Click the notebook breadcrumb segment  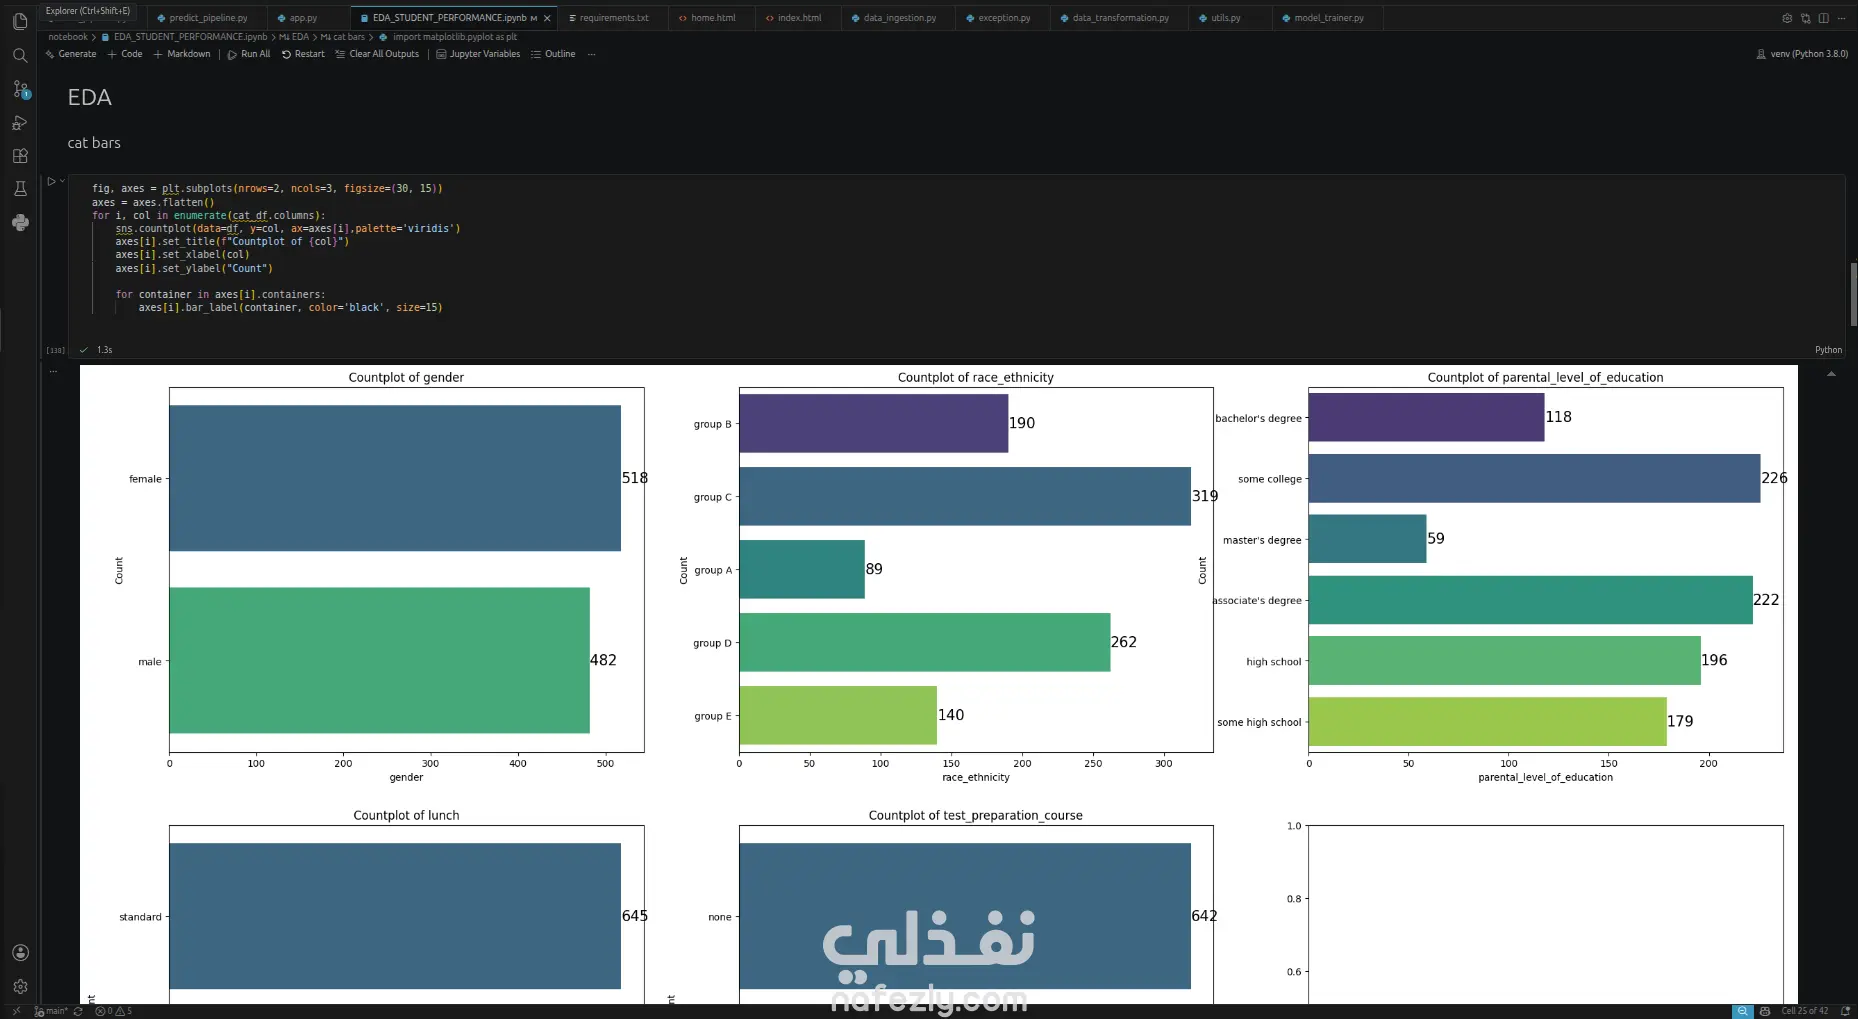coord(68,37)
